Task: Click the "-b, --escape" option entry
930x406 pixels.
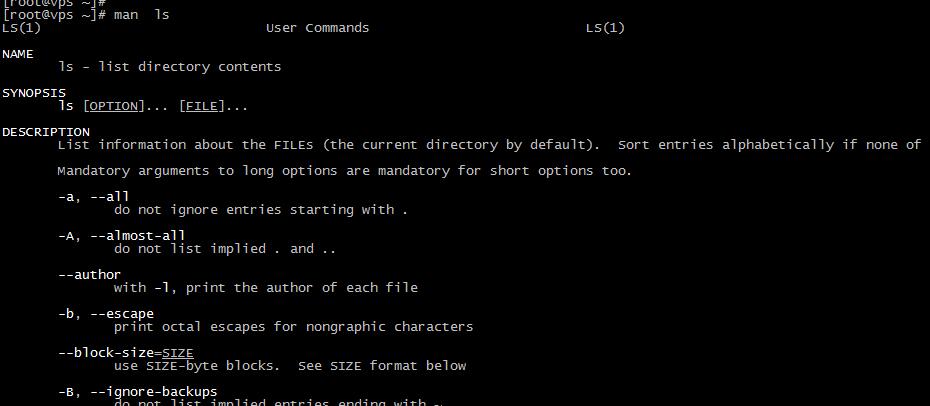Action: click(x=106, y=313)
